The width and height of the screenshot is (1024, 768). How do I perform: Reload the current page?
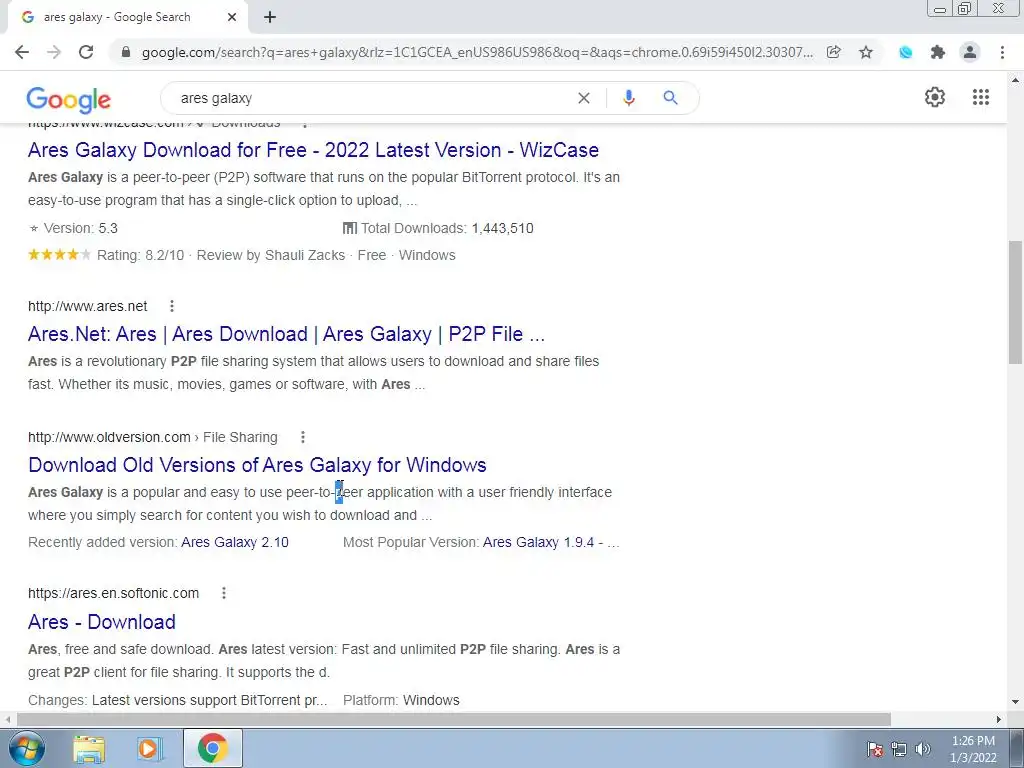[86, 52]
